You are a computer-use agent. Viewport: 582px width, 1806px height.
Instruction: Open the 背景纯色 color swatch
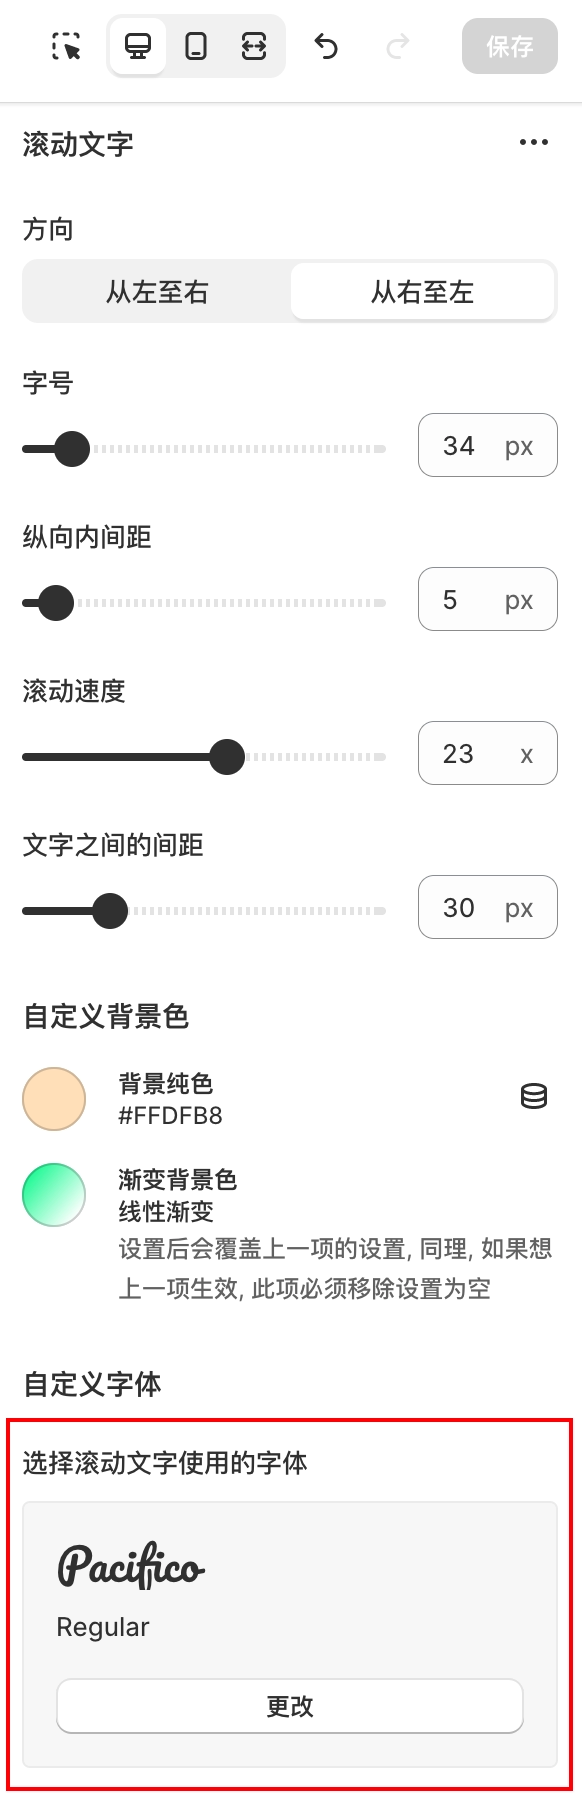click(54, 1097)
